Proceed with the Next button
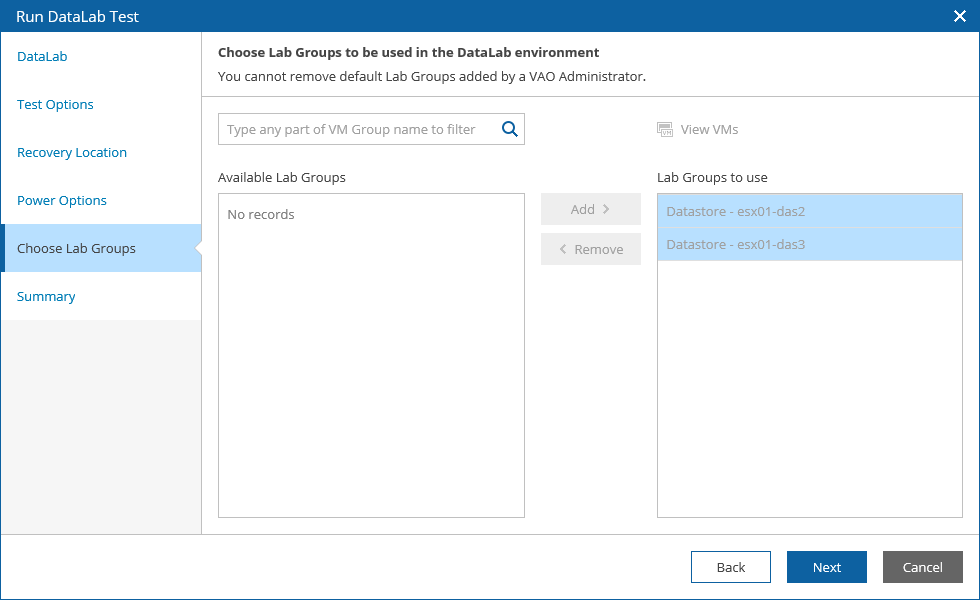Viewport: 980px width, 600px height. point(826,567)
